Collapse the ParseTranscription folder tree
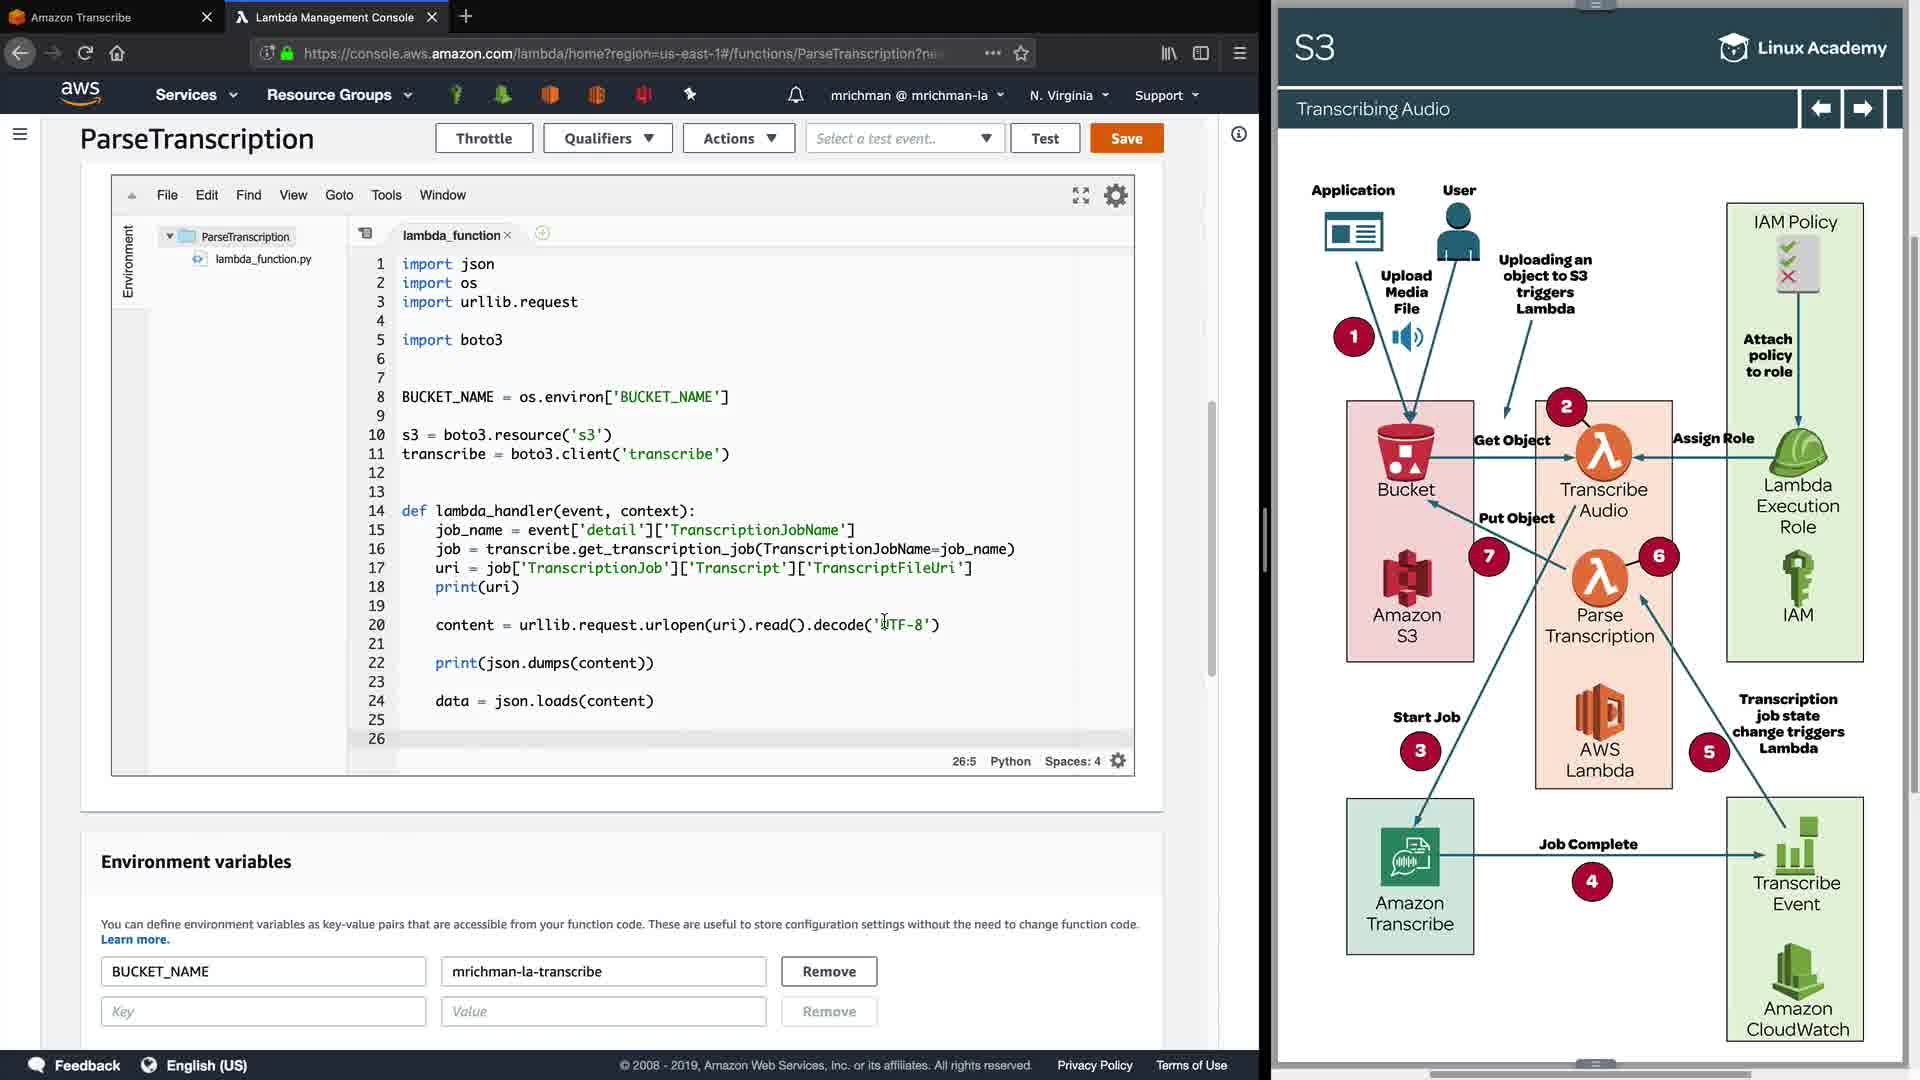 point(170,237)
